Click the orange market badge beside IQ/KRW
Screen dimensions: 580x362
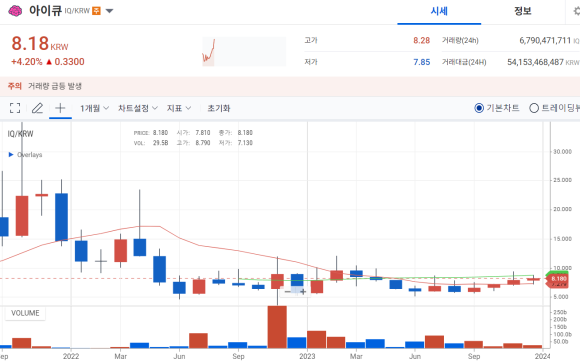(96, 11)
